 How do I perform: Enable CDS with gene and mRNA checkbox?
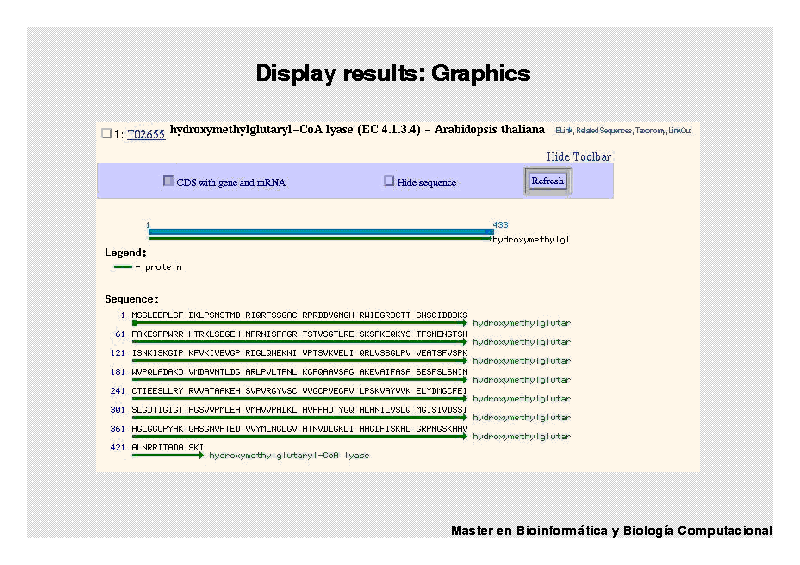click(x=168, y=182)
